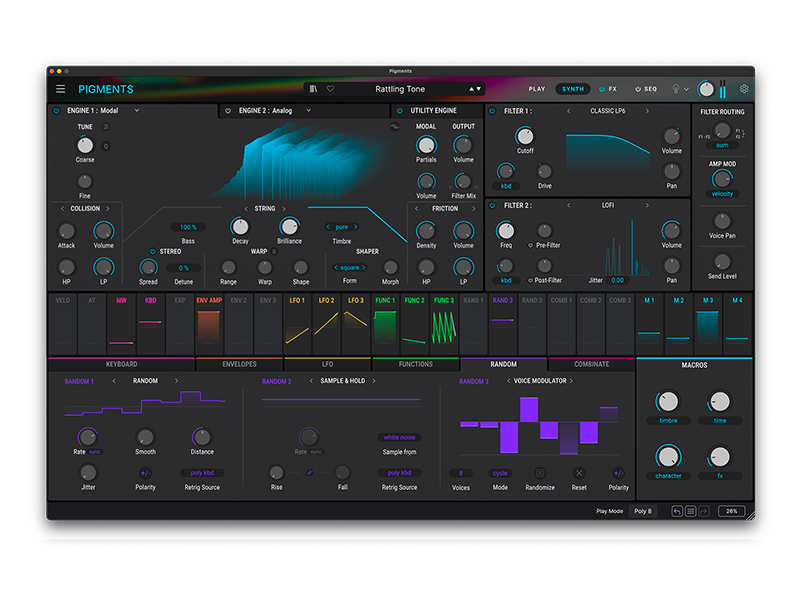Toggle SEQ power button in top bar
The height and width of the screenshot is (600, 800).
(x=637, y=89)
